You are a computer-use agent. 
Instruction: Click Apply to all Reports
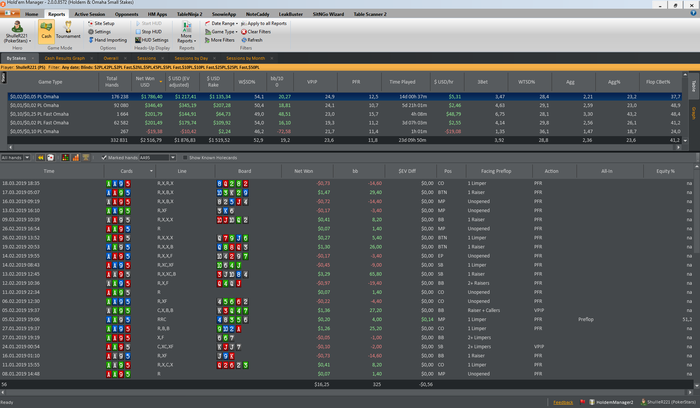264,23
